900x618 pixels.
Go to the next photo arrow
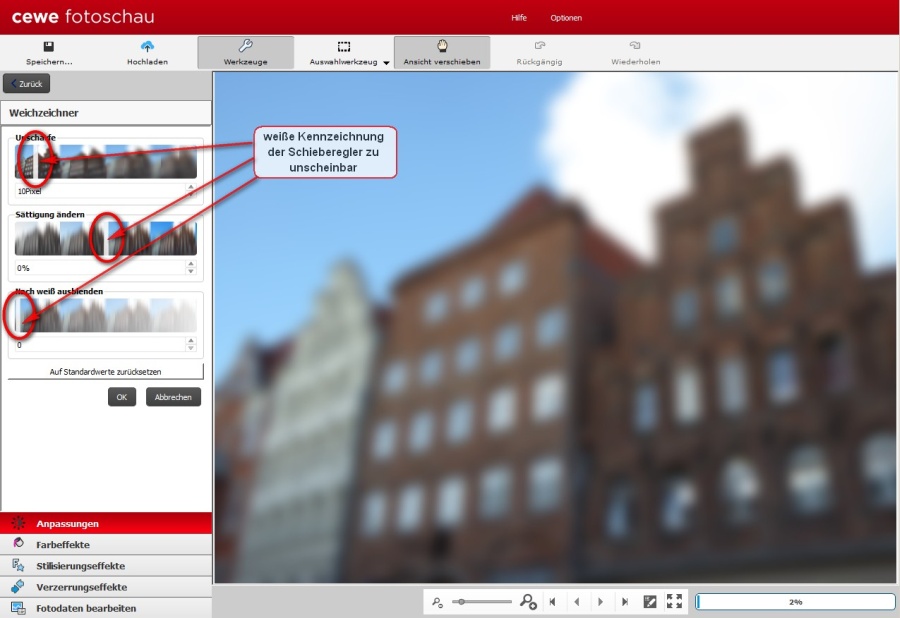click(x=601, y=602)
